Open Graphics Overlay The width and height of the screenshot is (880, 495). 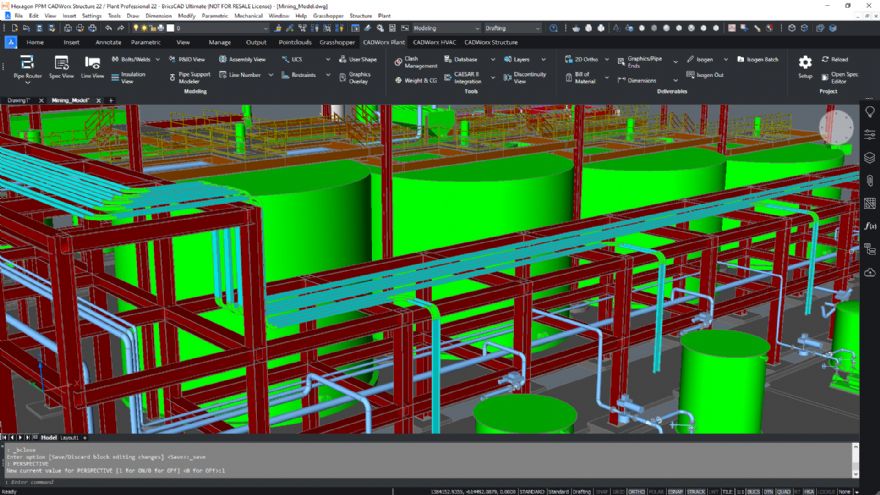pyautogui.click(x=355, y=78)
